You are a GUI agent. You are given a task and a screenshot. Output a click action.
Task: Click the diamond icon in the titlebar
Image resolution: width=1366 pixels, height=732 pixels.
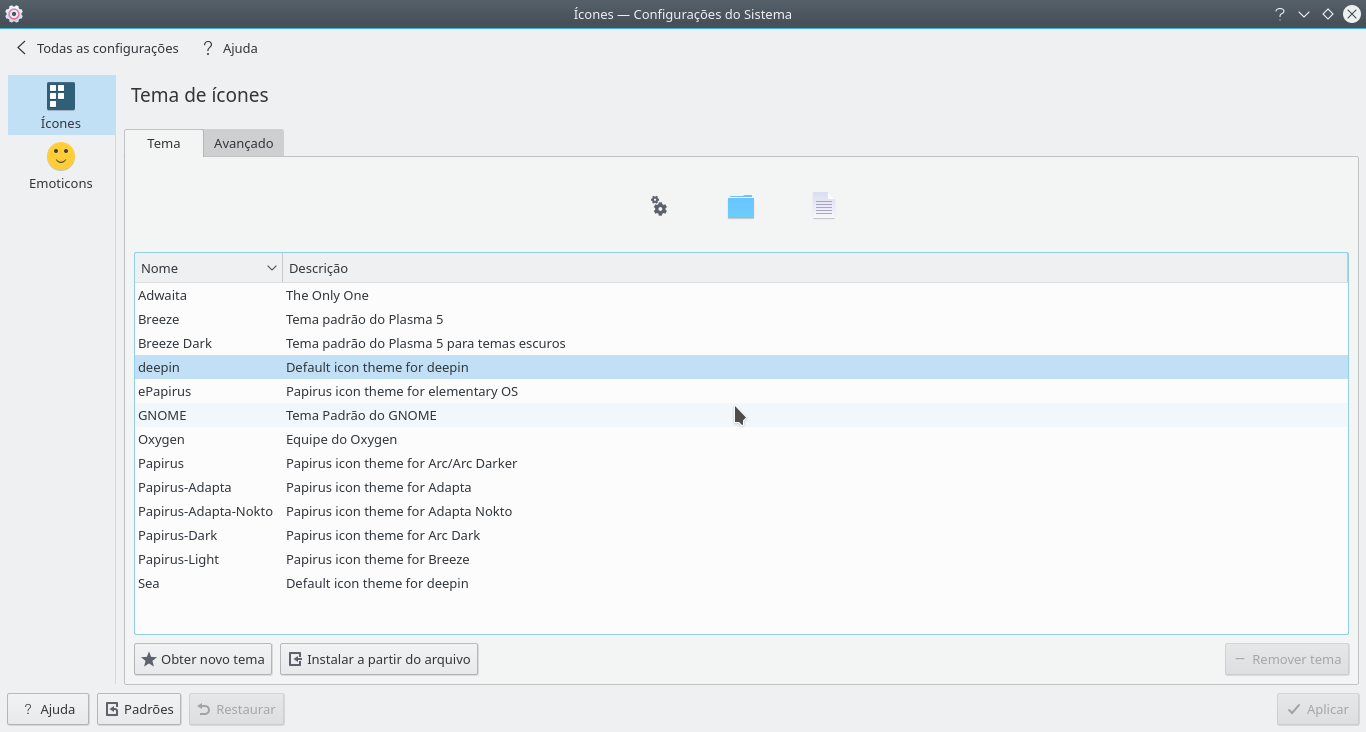coord(1327,14)
